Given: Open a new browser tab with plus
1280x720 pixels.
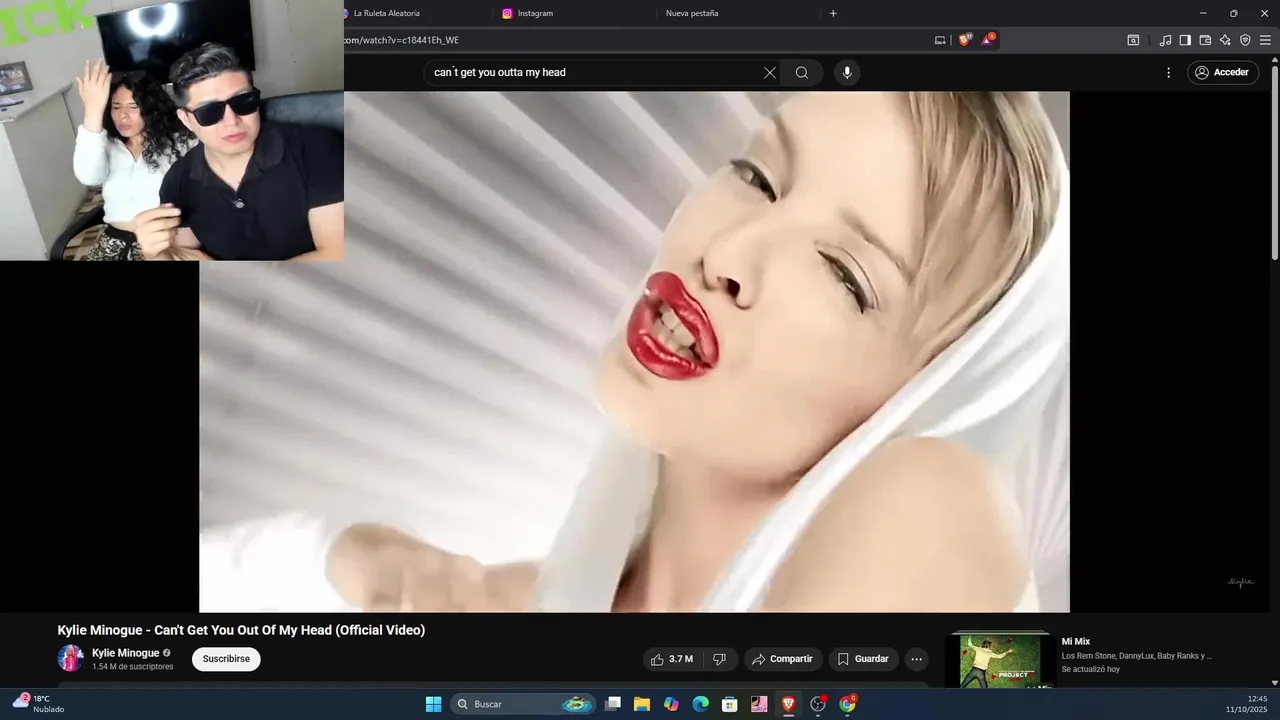Looking at the screenshot, I should [x=833, y=13].
